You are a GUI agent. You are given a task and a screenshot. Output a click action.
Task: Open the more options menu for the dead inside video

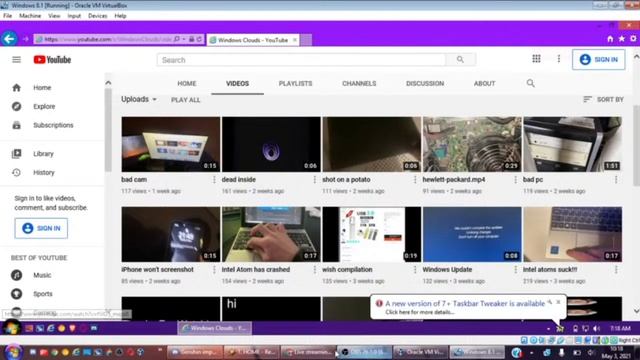[x=314, y=180]
